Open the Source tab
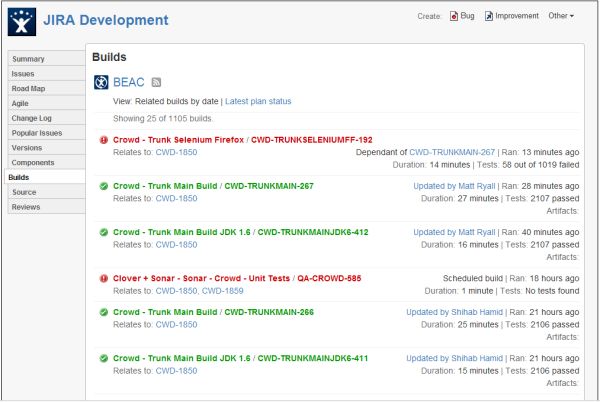Viewport: 600px width, 402px height. pyautogui.click(x=46, y=192)
